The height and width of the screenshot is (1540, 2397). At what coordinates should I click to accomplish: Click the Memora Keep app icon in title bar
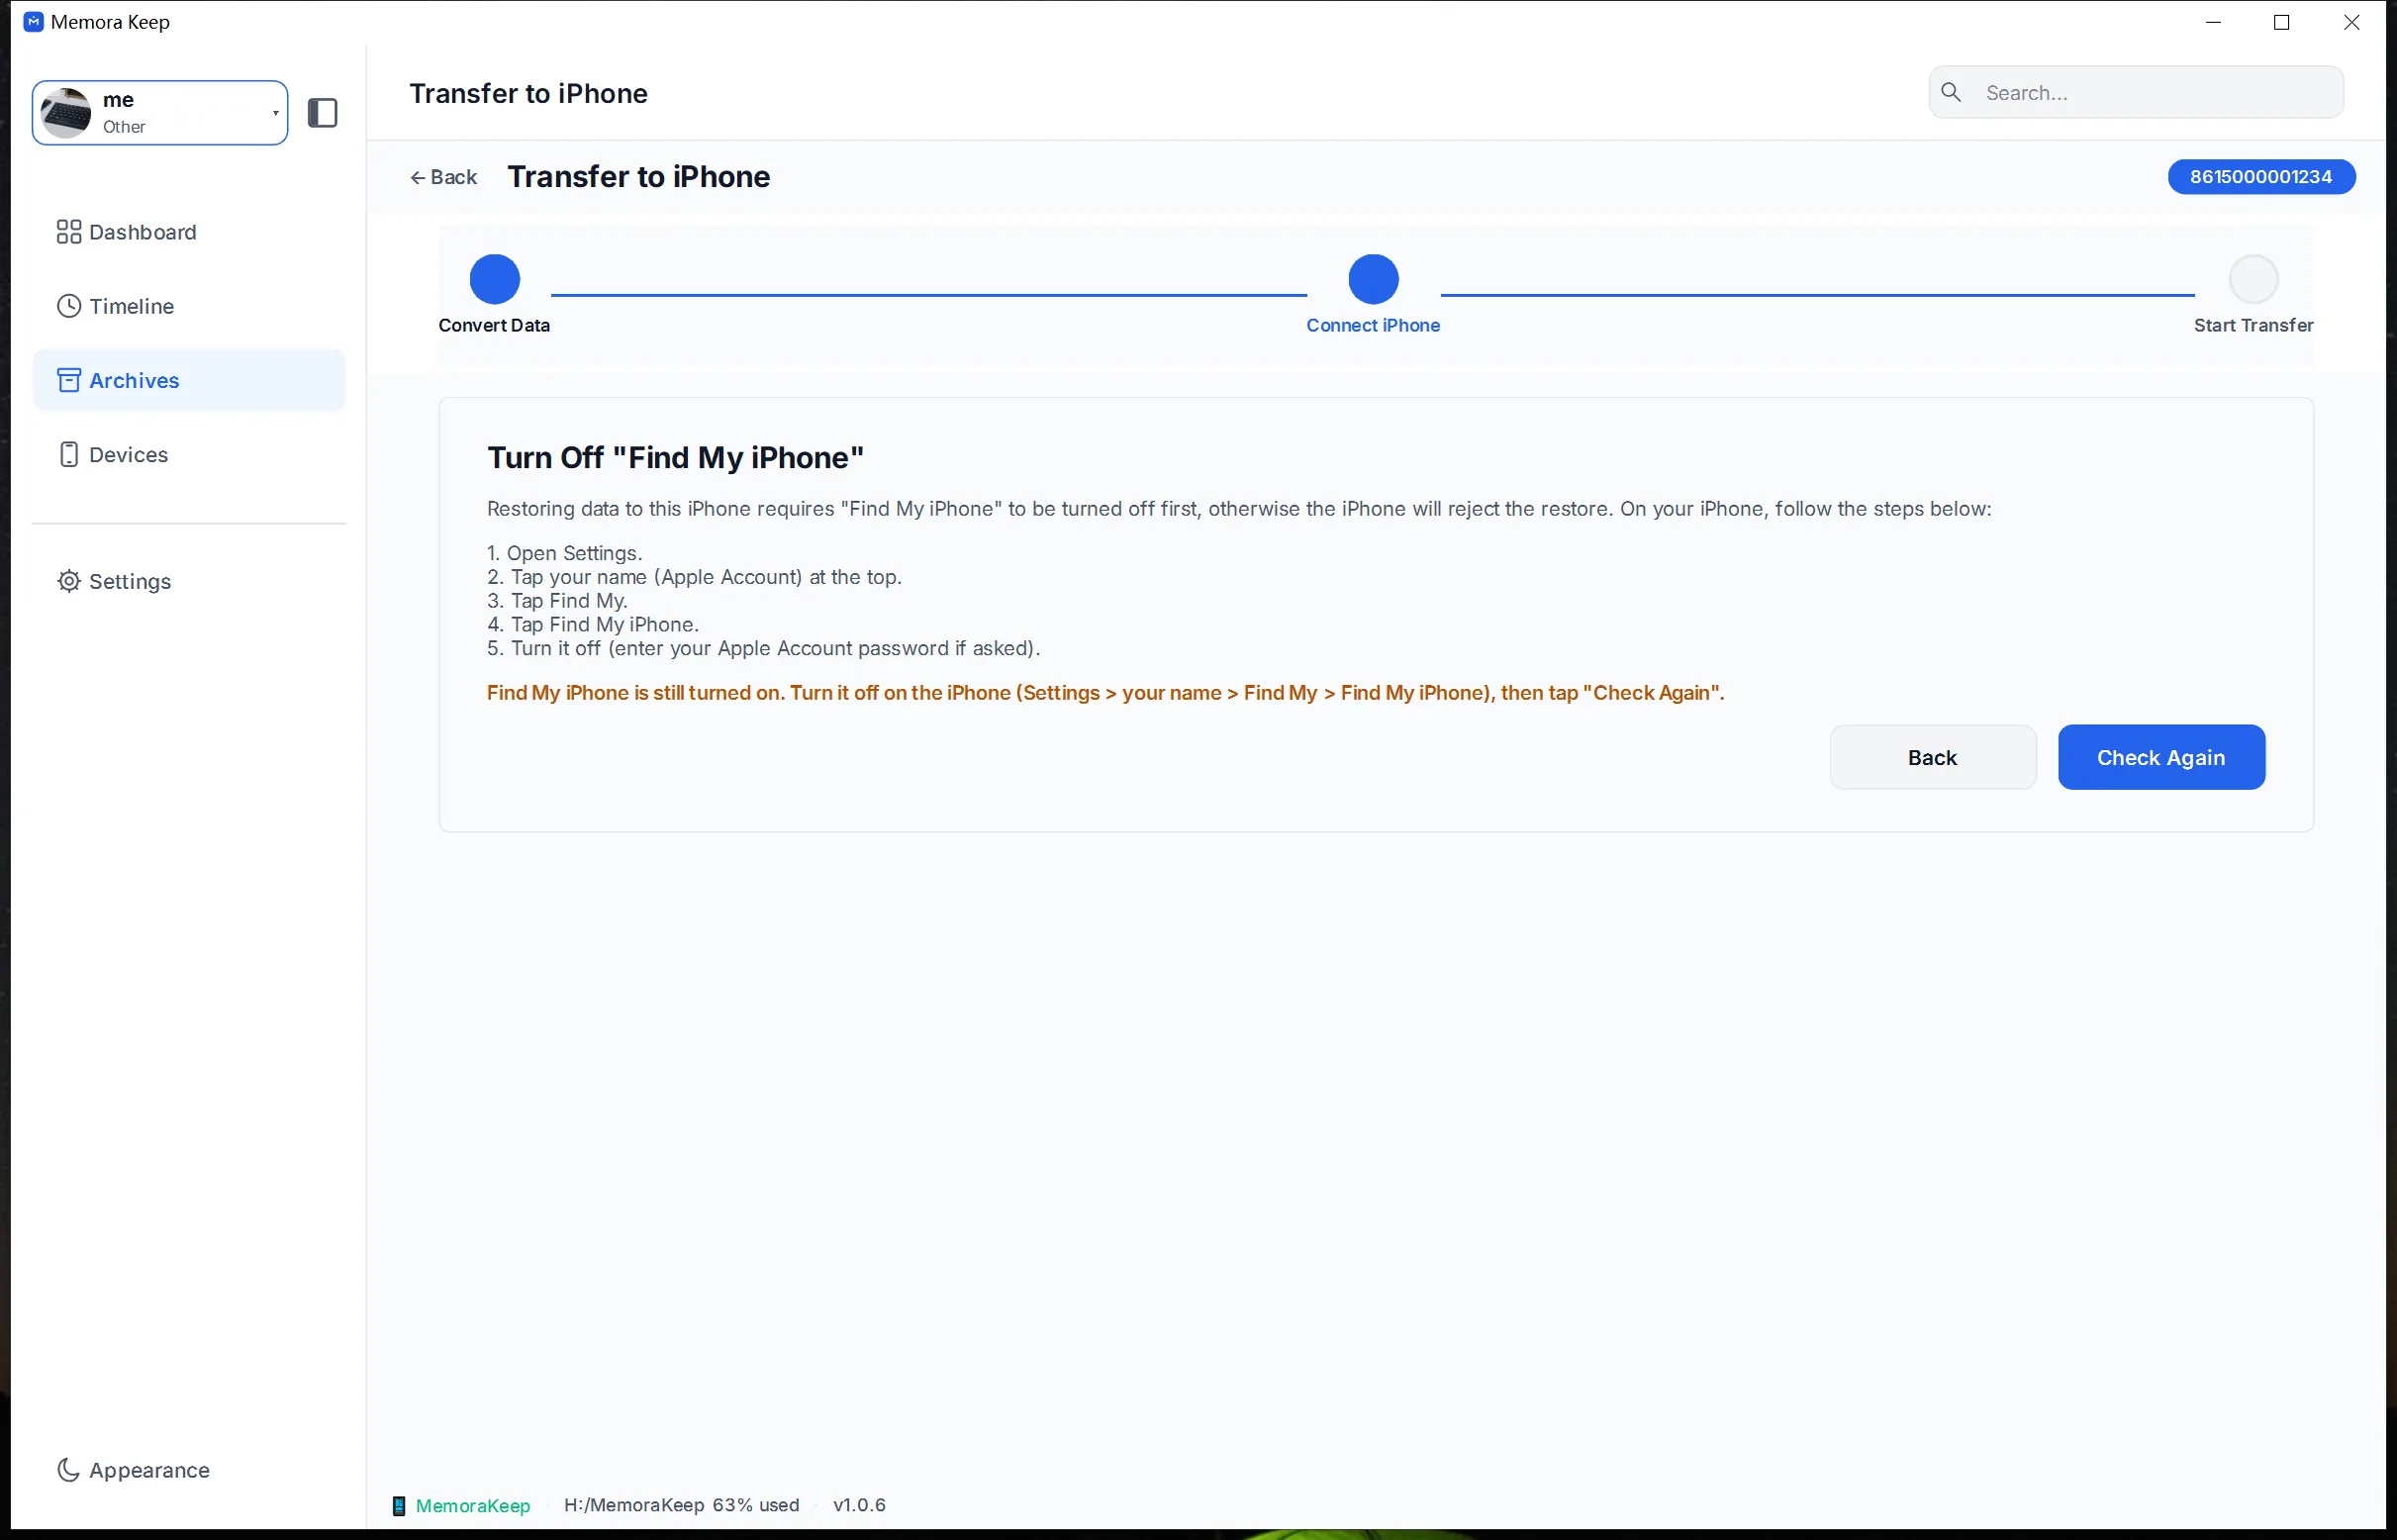(33, 22)
